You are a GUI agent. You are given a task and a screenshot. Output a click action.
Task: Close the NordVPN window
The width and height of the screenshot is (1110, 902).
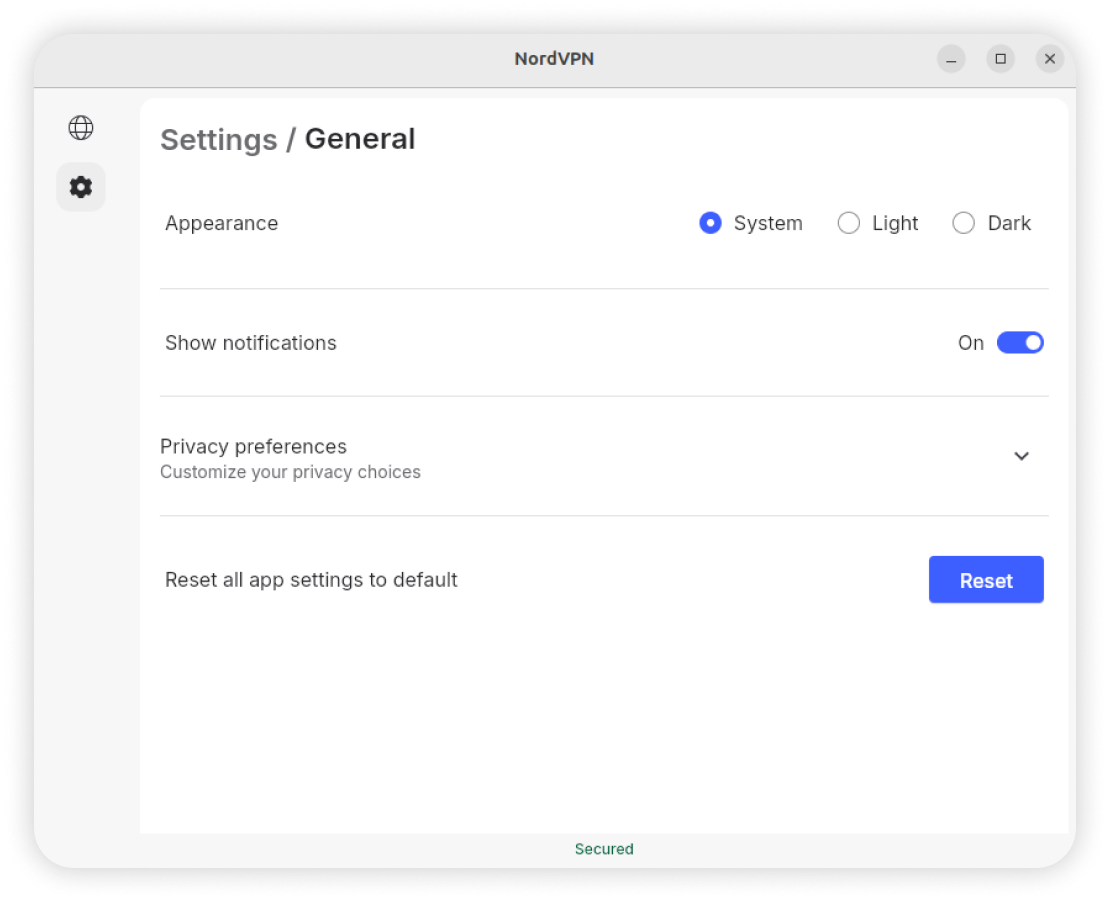coord(1049,59)
